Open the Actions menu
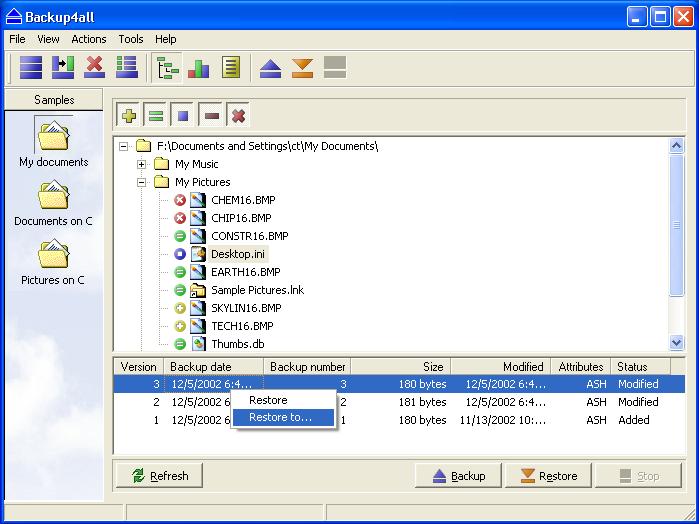This screenshot has height=524, width=699. (x=89, y=39)
